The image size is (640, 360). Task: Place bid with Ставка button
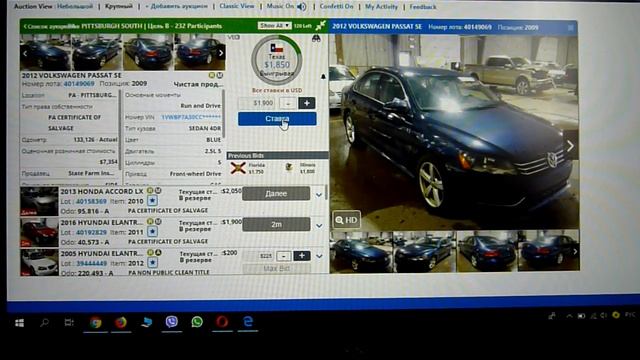[277, 119]
